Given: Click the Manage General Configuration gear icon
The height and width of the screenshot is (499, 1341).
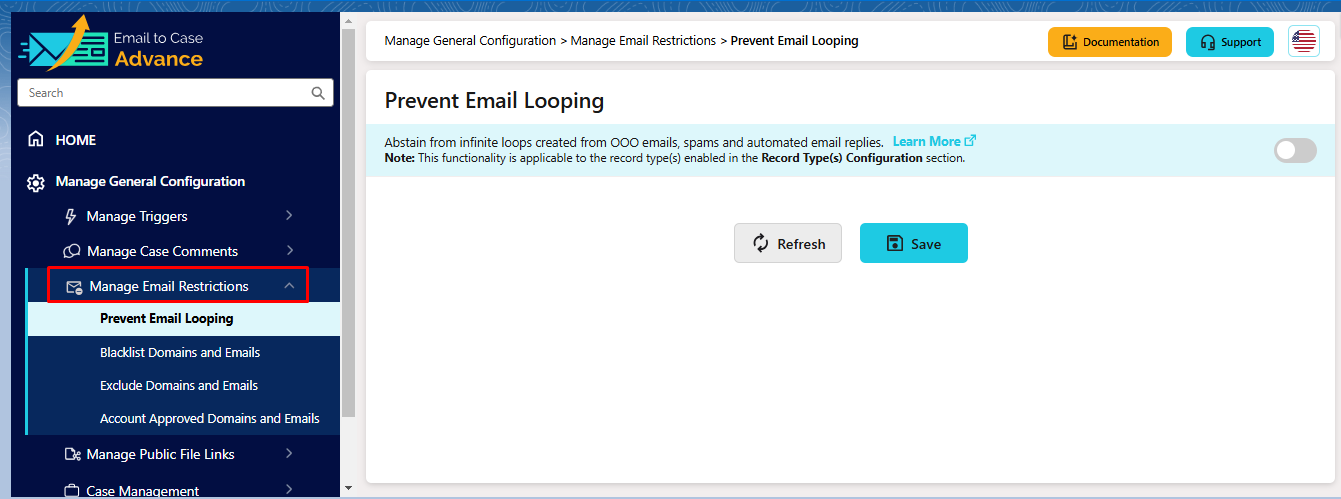Looking at the screenshot, I should tap(36, 182).
